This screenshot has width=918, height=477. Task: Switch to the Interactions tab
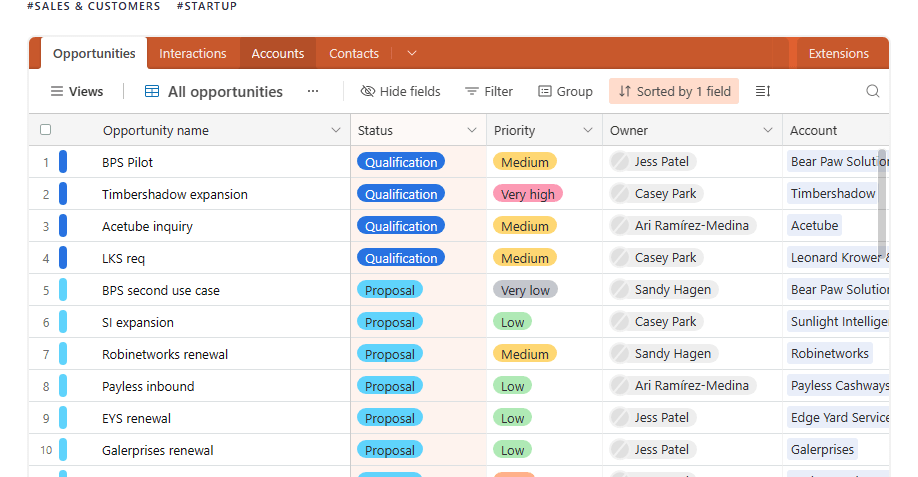[x=193, y=54]
